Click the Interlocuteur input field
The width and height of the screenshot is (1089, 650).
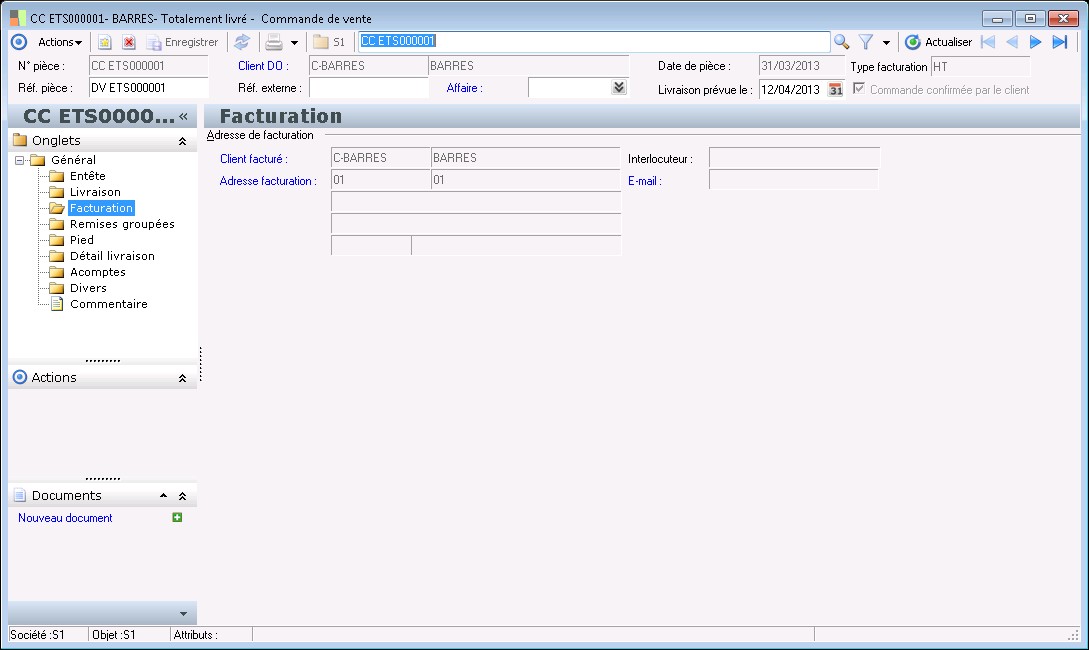[x=794, y=158]
